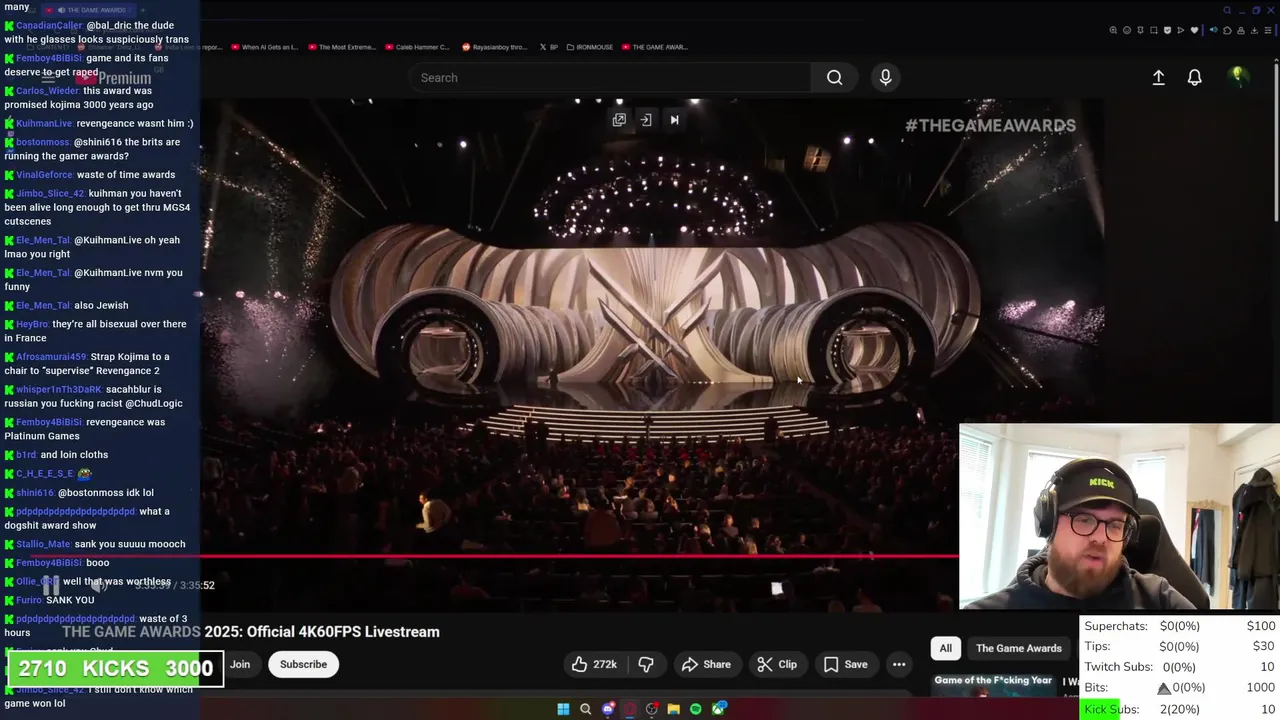This screenshot has height=720, width=1280.
Task: Click the browser shield check icon
Action: pos(1167,30)
